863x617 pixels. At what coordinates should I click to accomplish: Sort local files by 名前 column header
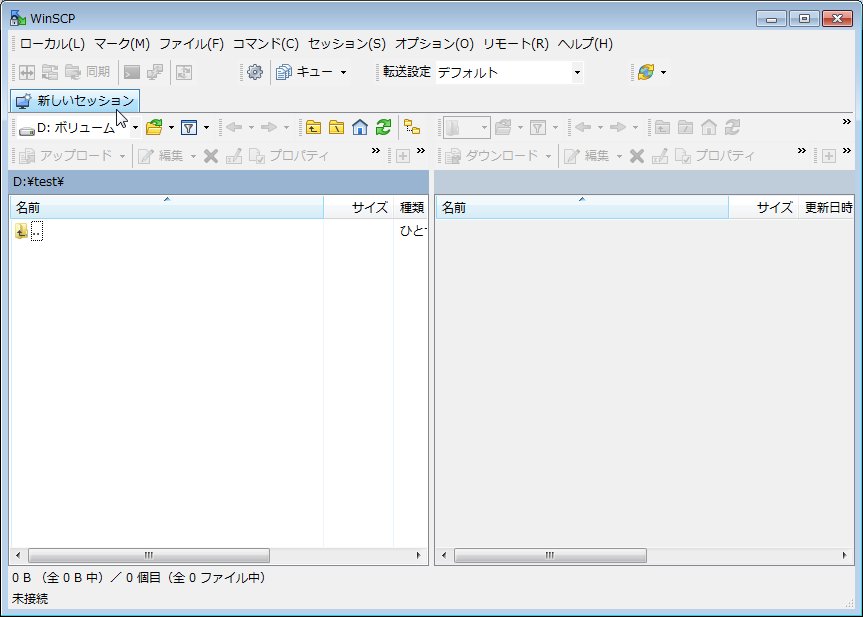[x=165, y=208]
